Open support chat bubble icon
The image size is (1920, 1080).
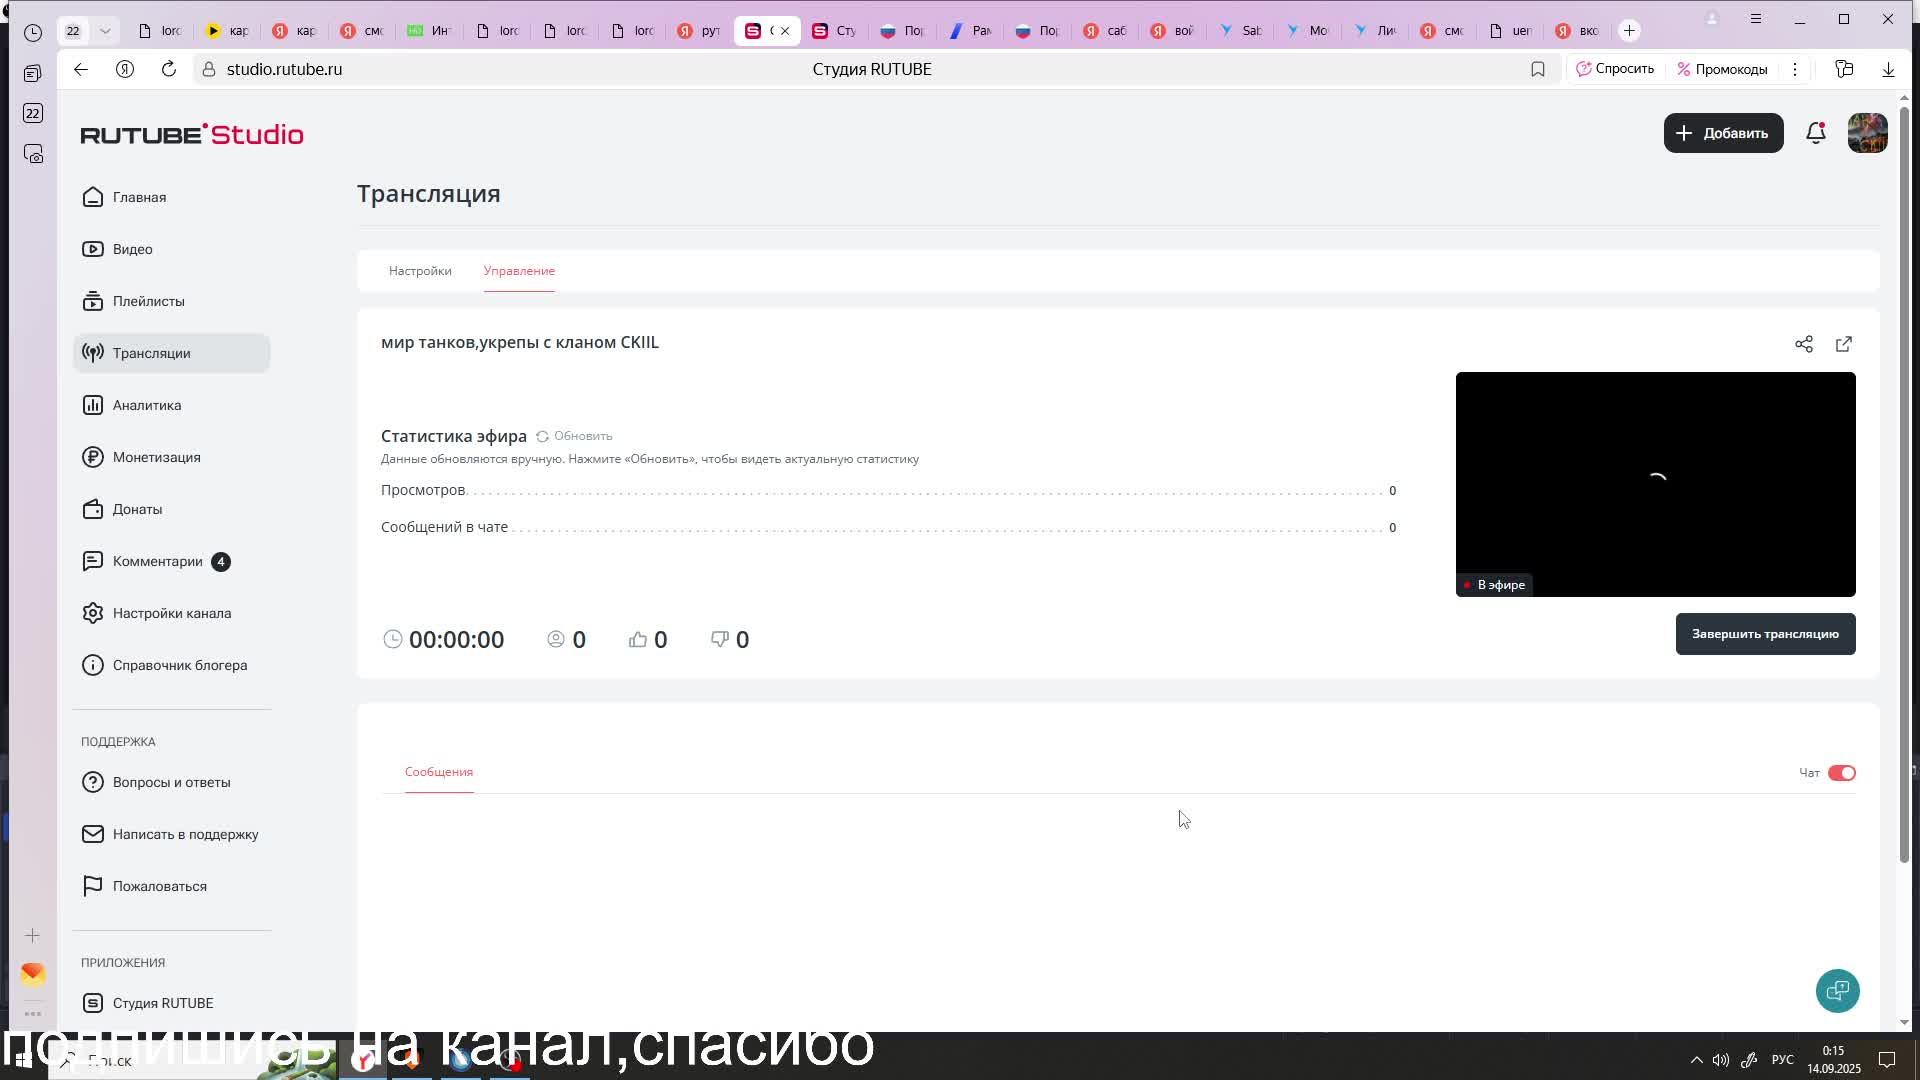pos(1837,991)
